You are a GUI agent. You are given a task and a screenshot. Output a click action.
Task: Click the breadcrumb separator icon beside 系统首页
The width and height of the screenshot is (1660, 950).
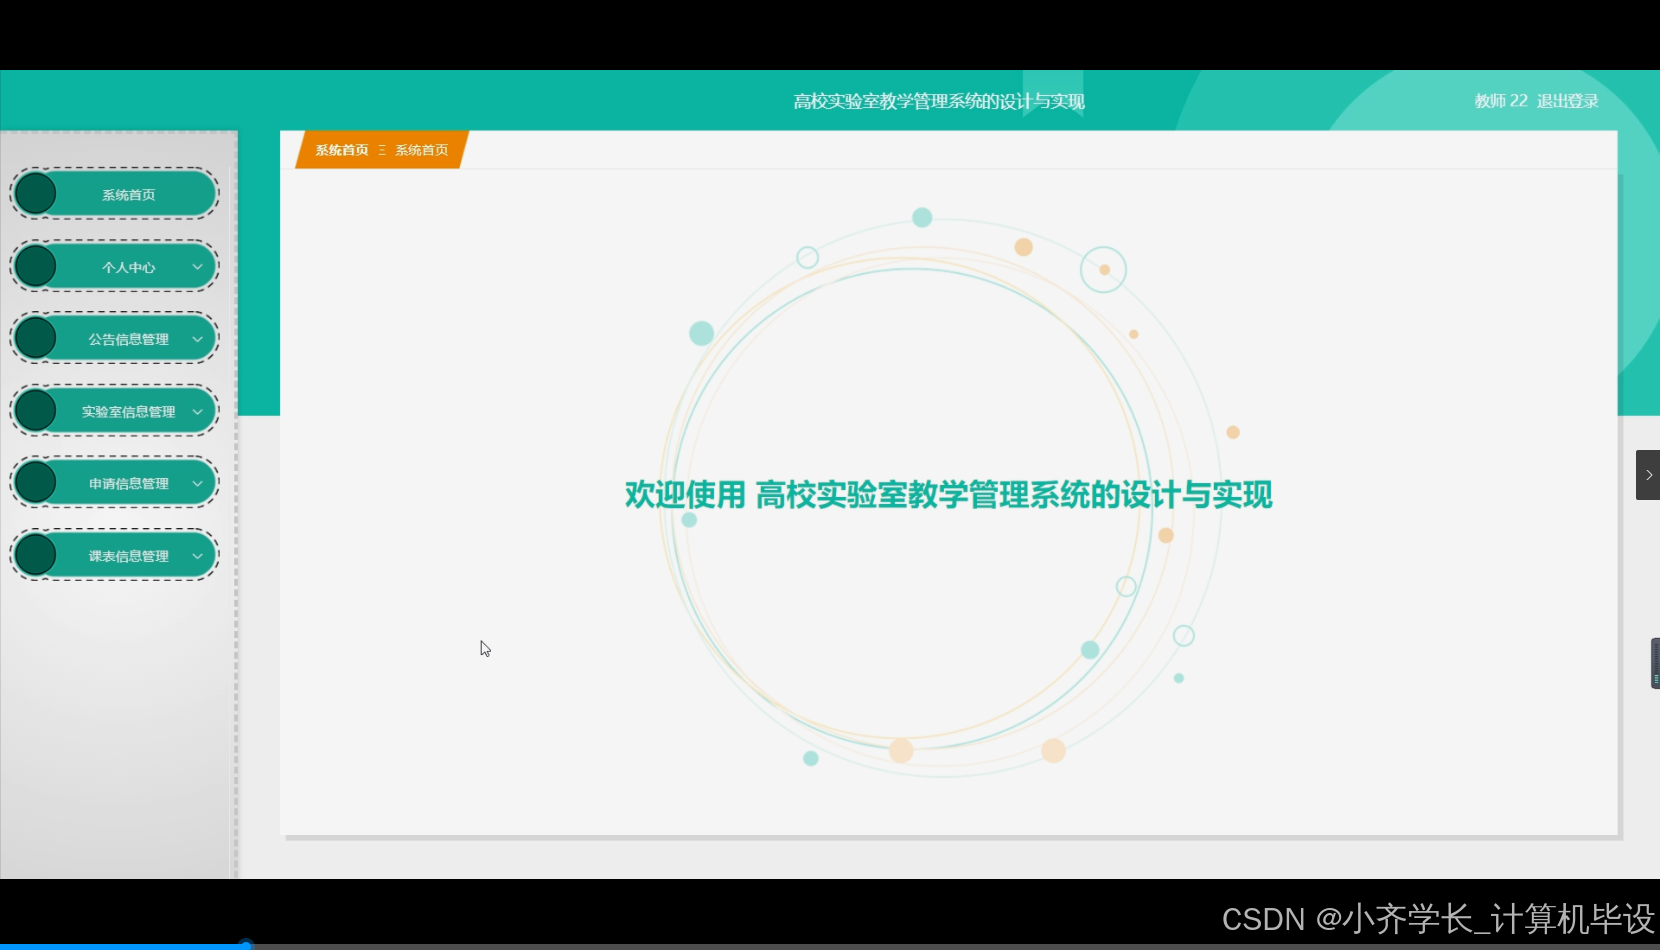click(x=382, y=150)
